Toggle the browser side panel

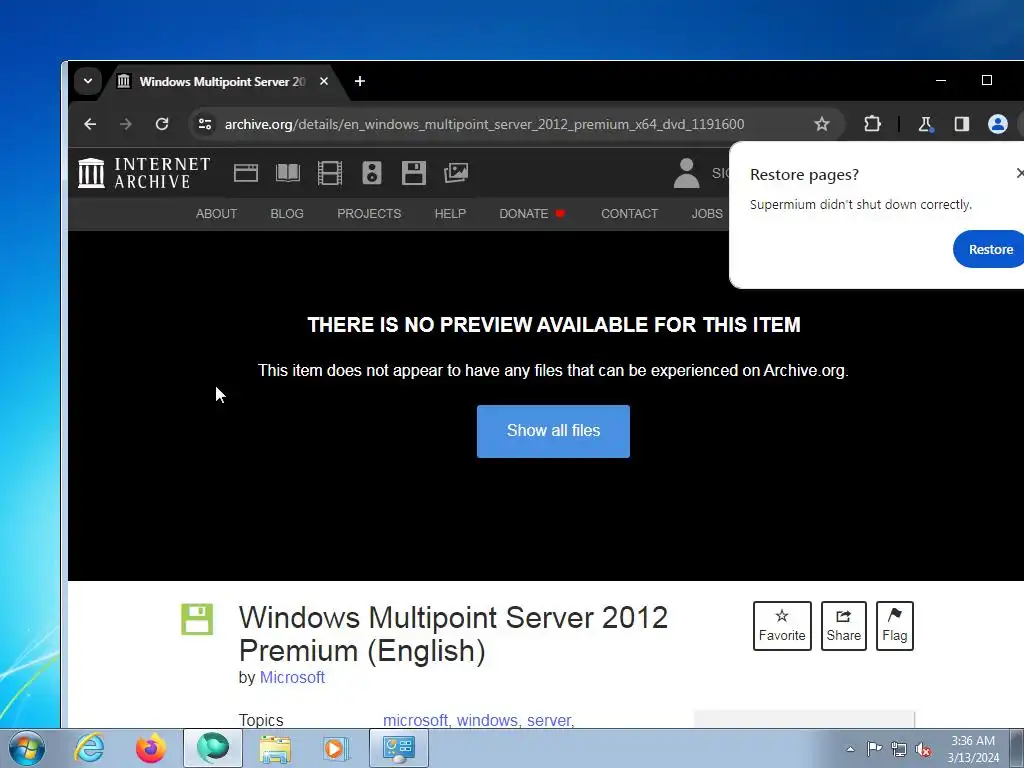[x=961, y=124]
